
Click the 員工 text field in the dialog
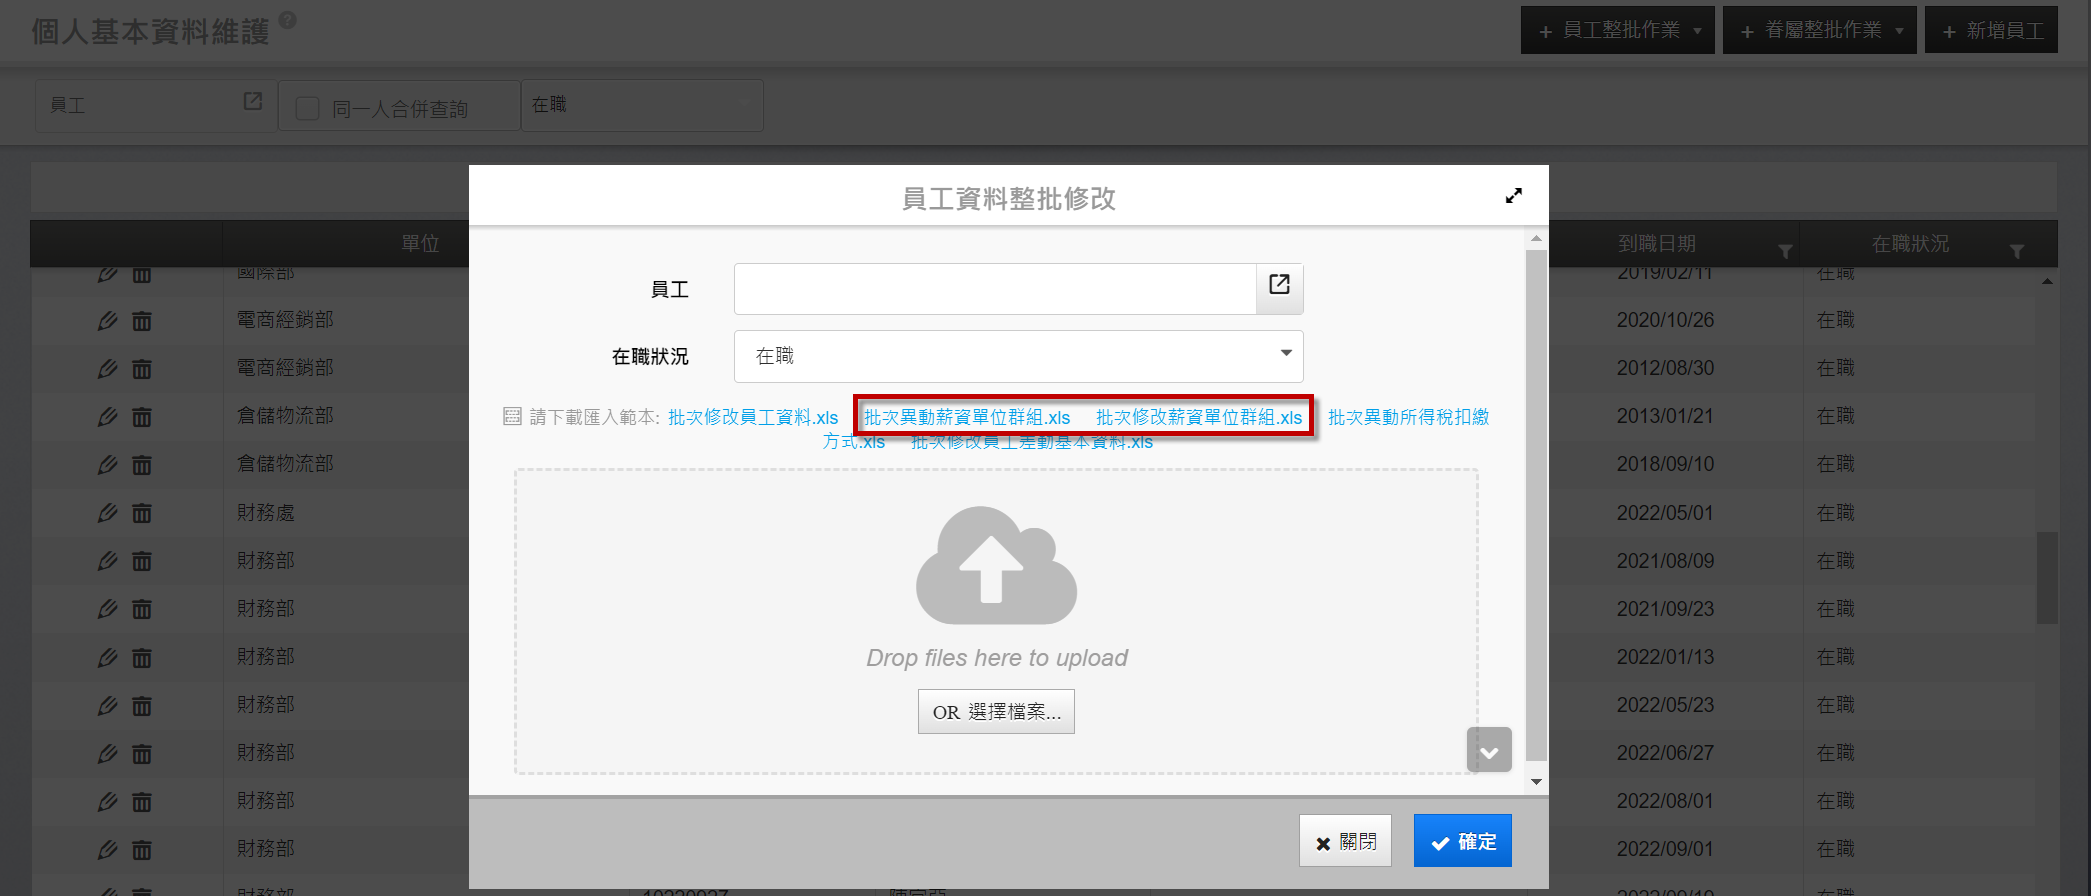[994, 289]
